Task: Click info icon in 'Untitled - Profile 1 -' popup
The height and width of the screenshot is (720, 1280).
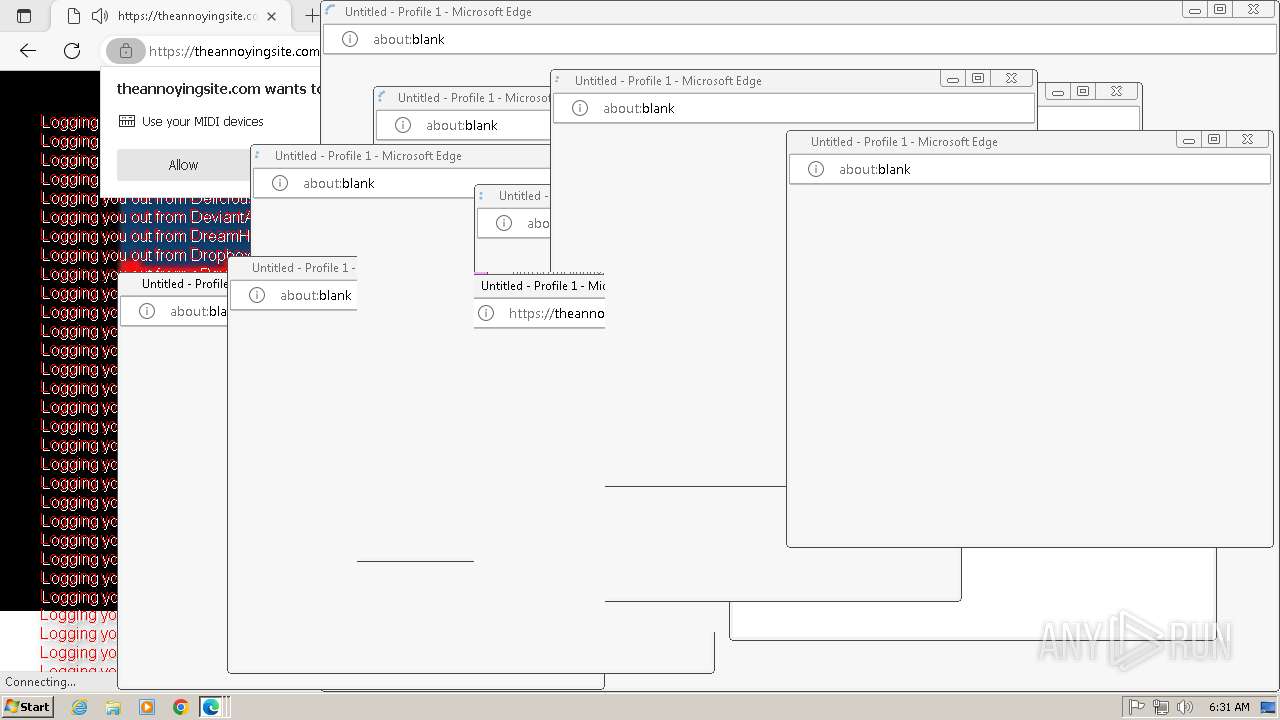Action: click(x=257, y=295)
